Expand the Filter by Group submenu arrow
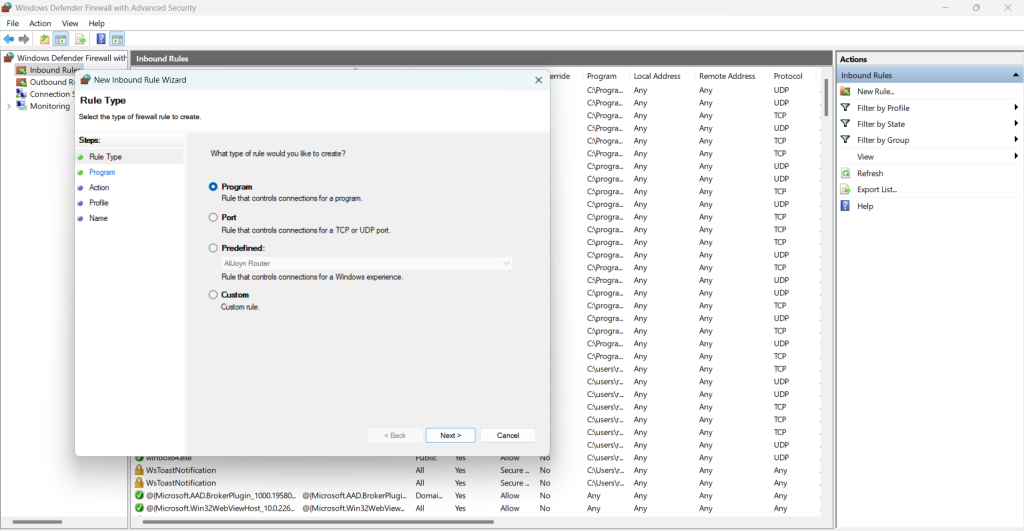This screenshot has width=1024, height=531. [1016, 140]
